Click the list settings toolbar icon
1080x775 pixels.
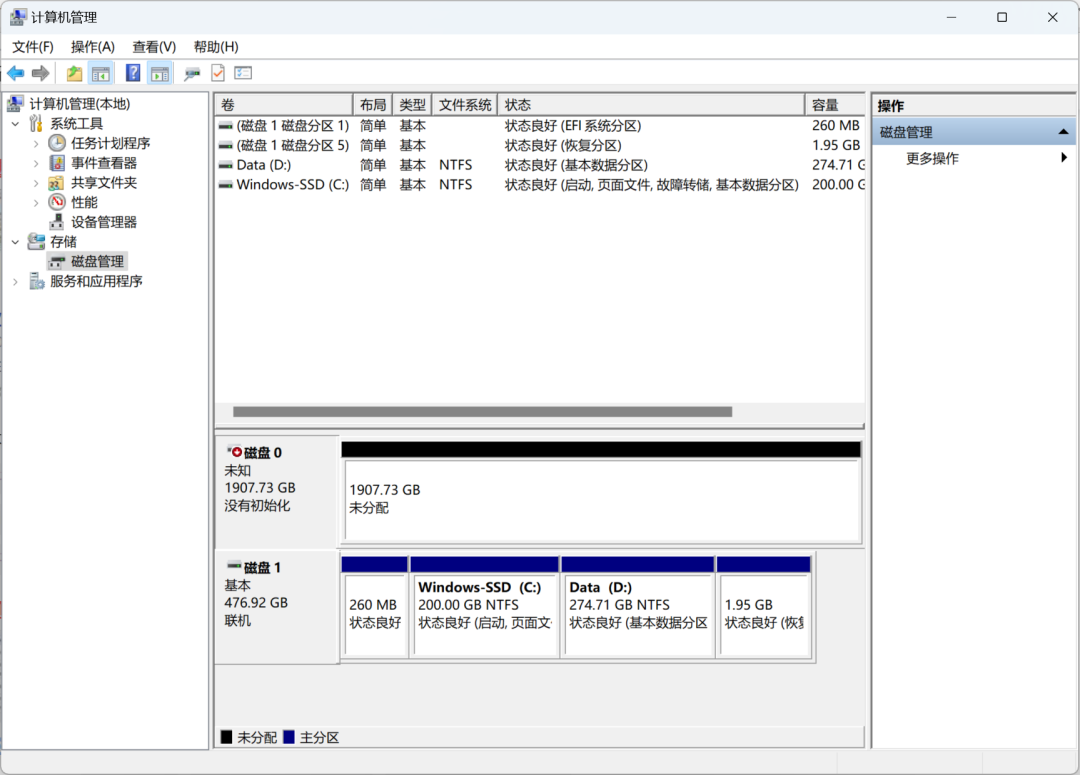point(243,73)
